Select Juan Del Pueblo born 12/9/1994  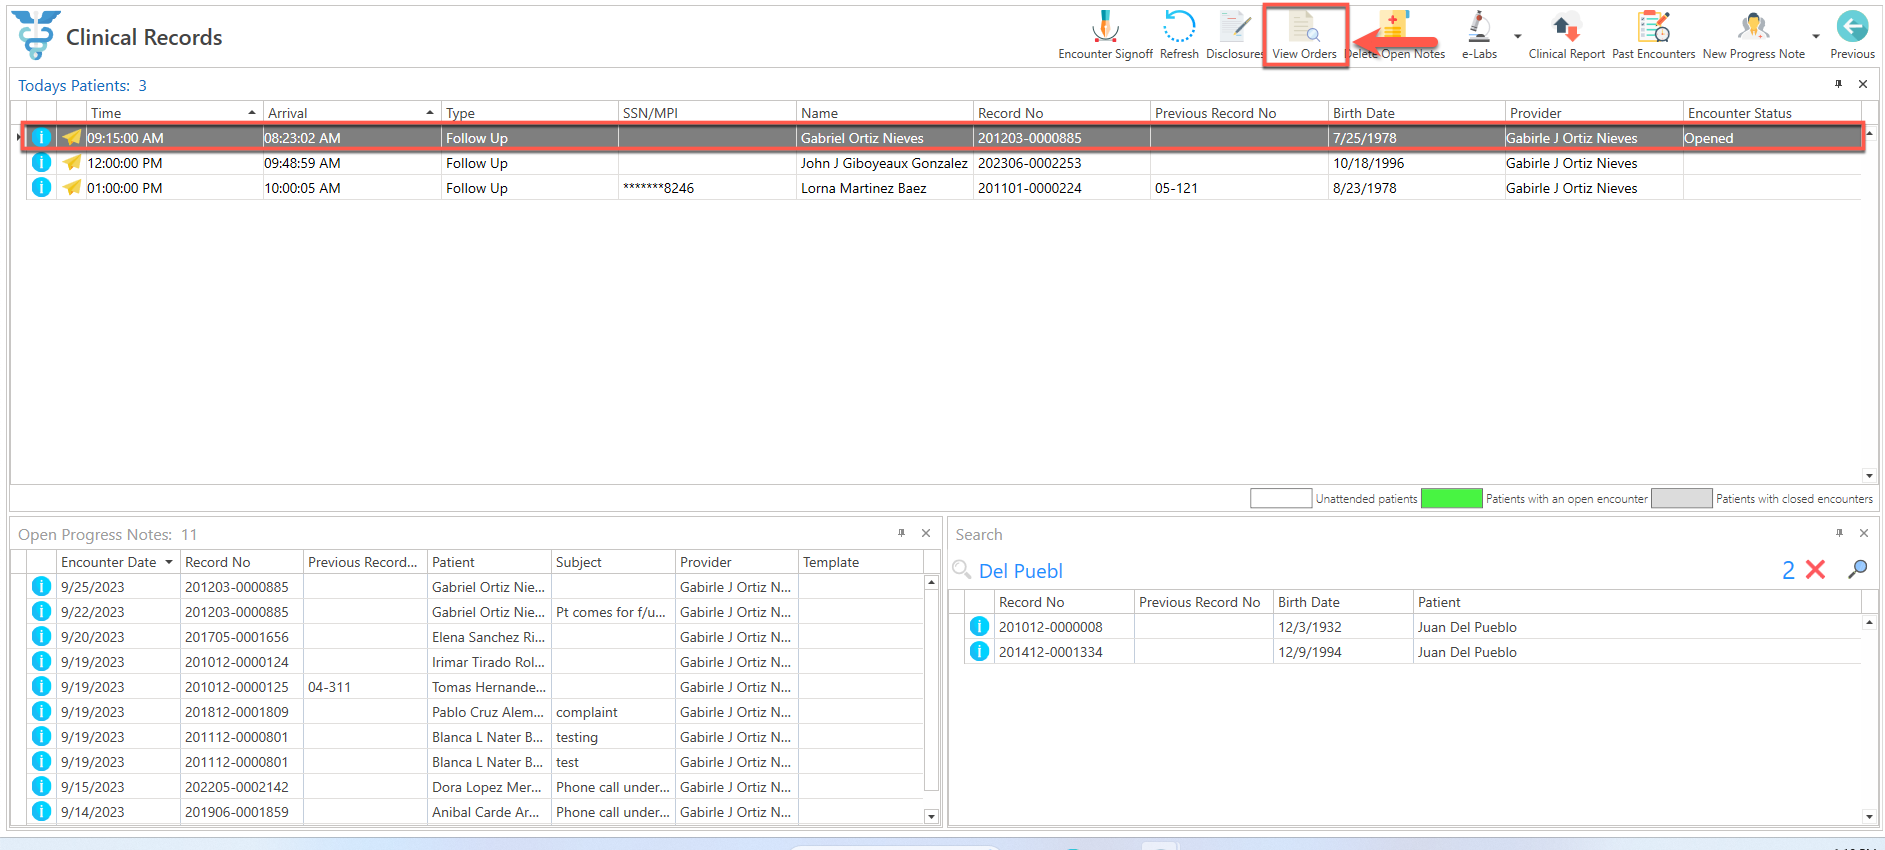(1467, 653)
